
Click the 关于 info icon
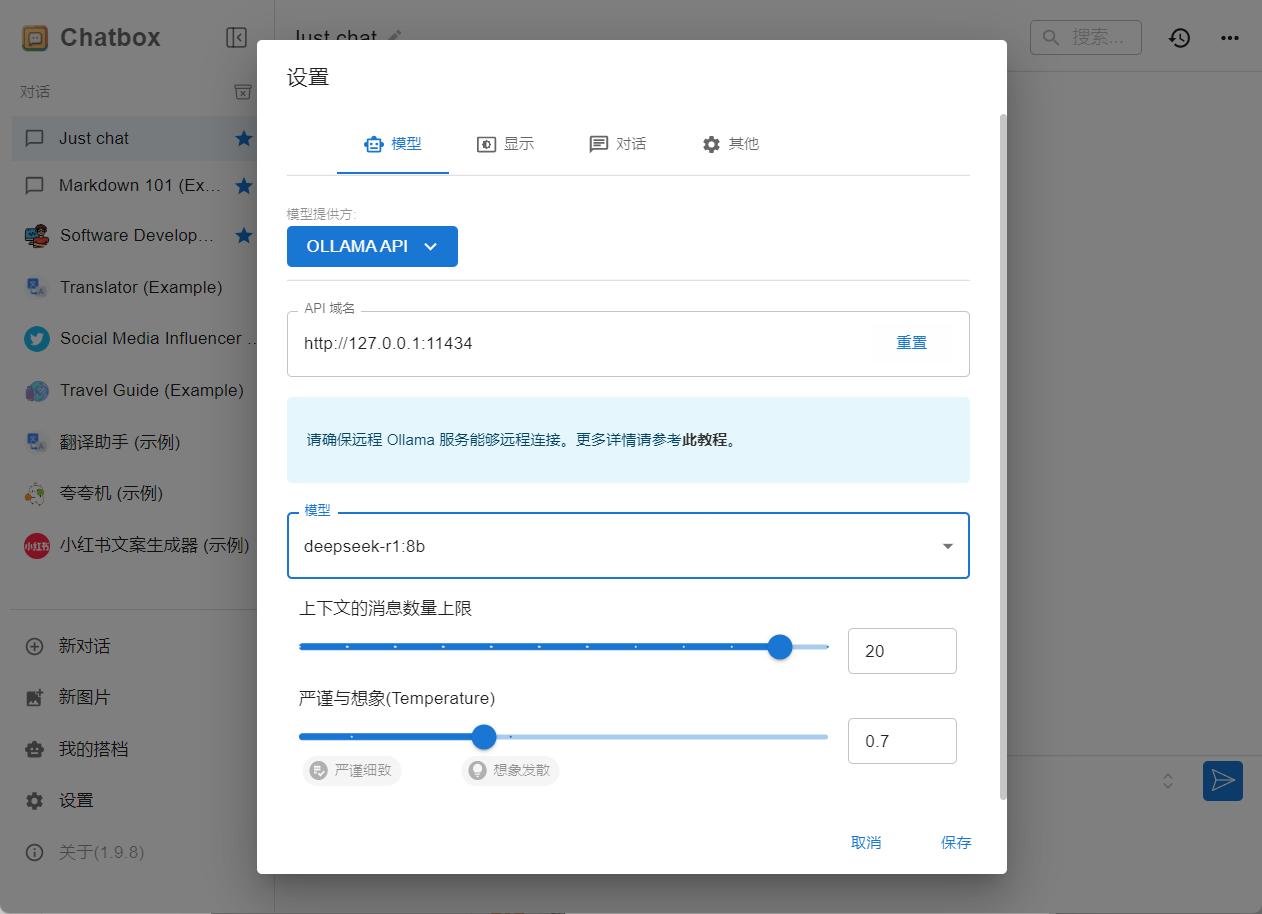tap(35, 852)
